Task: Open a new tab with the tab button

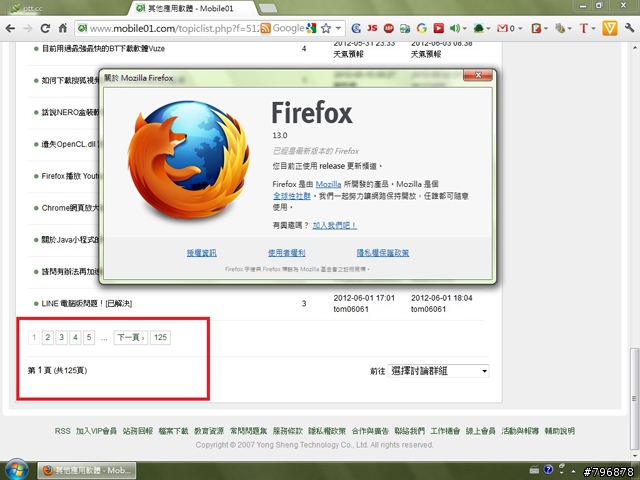Action: tap(268, 8)
